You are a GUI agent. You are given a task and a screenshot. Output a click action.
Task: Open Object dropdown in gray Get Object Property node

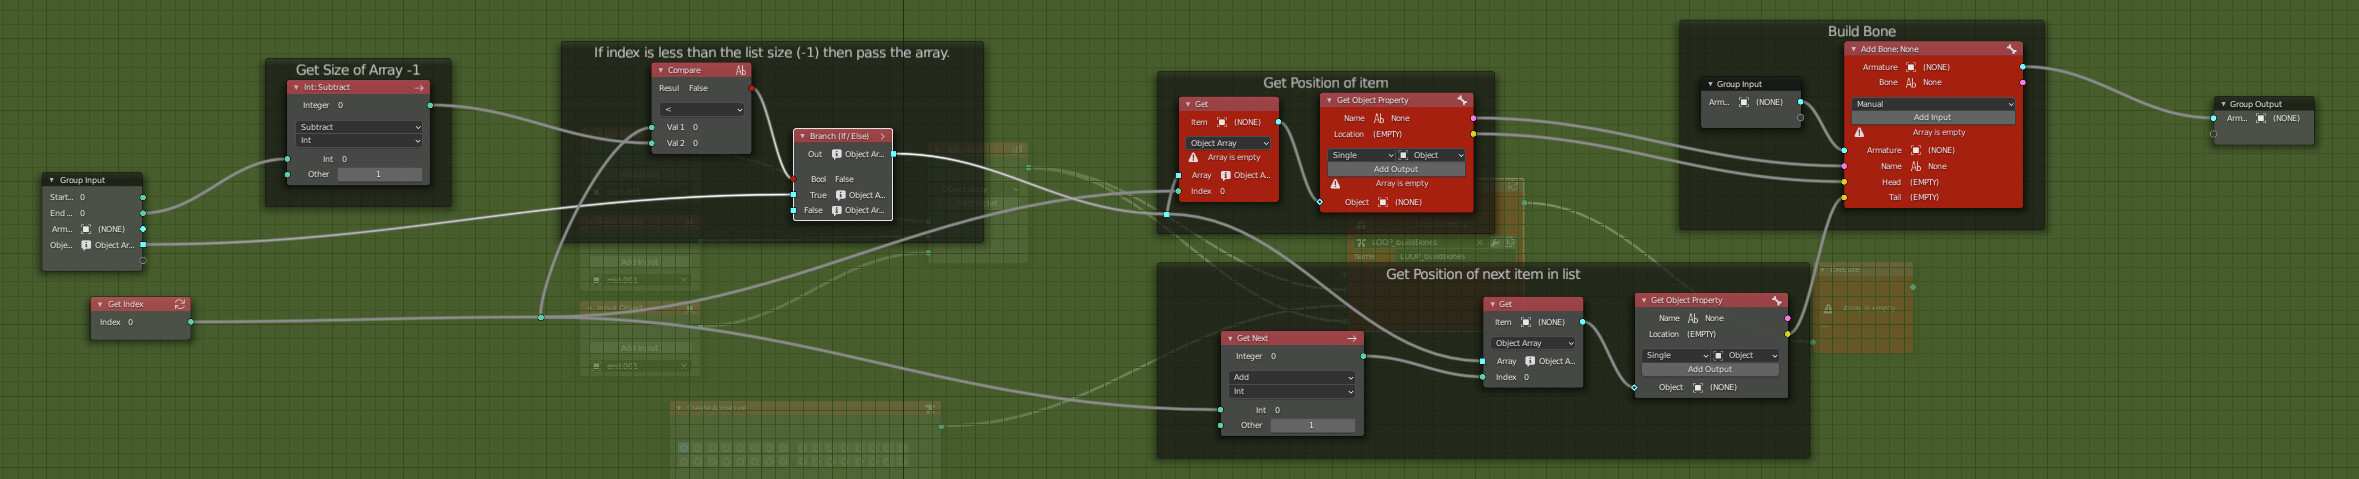coord(1745,356)
